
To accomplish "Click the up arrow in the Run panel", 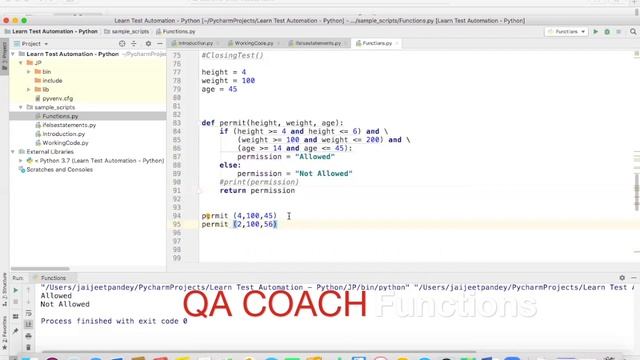I will (28, 290).
